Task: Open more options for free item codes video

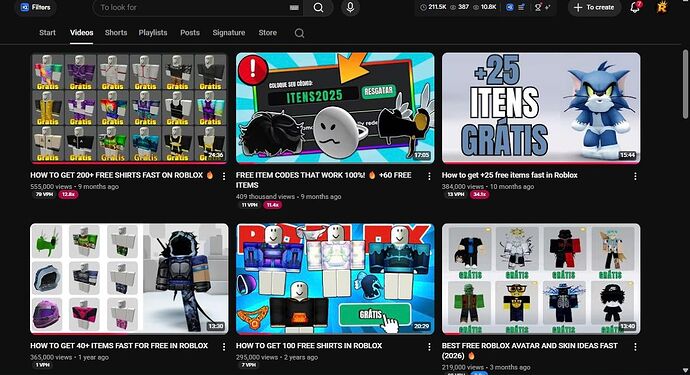Action: [x=429, y=176]
